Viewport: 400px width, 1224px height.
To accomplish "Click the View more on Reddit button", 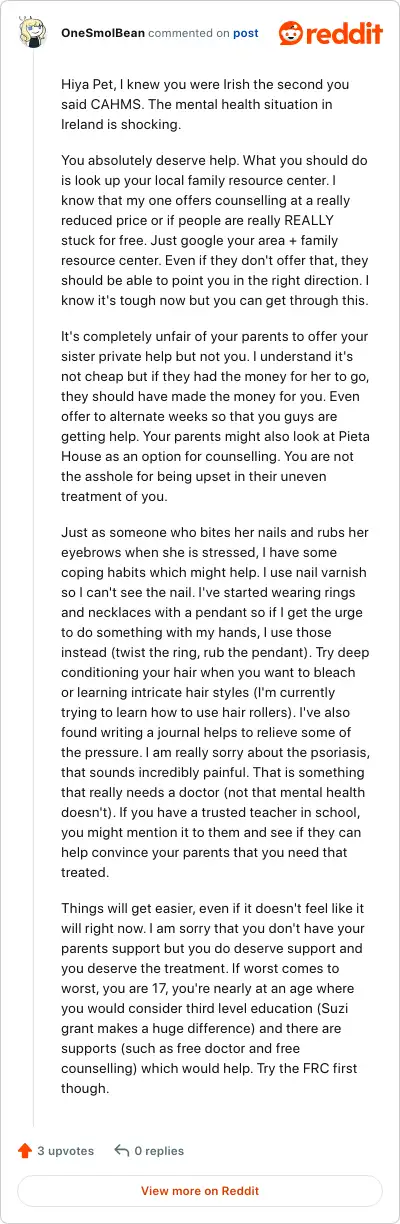I will pyautogui.click(x=200, y=1191).
